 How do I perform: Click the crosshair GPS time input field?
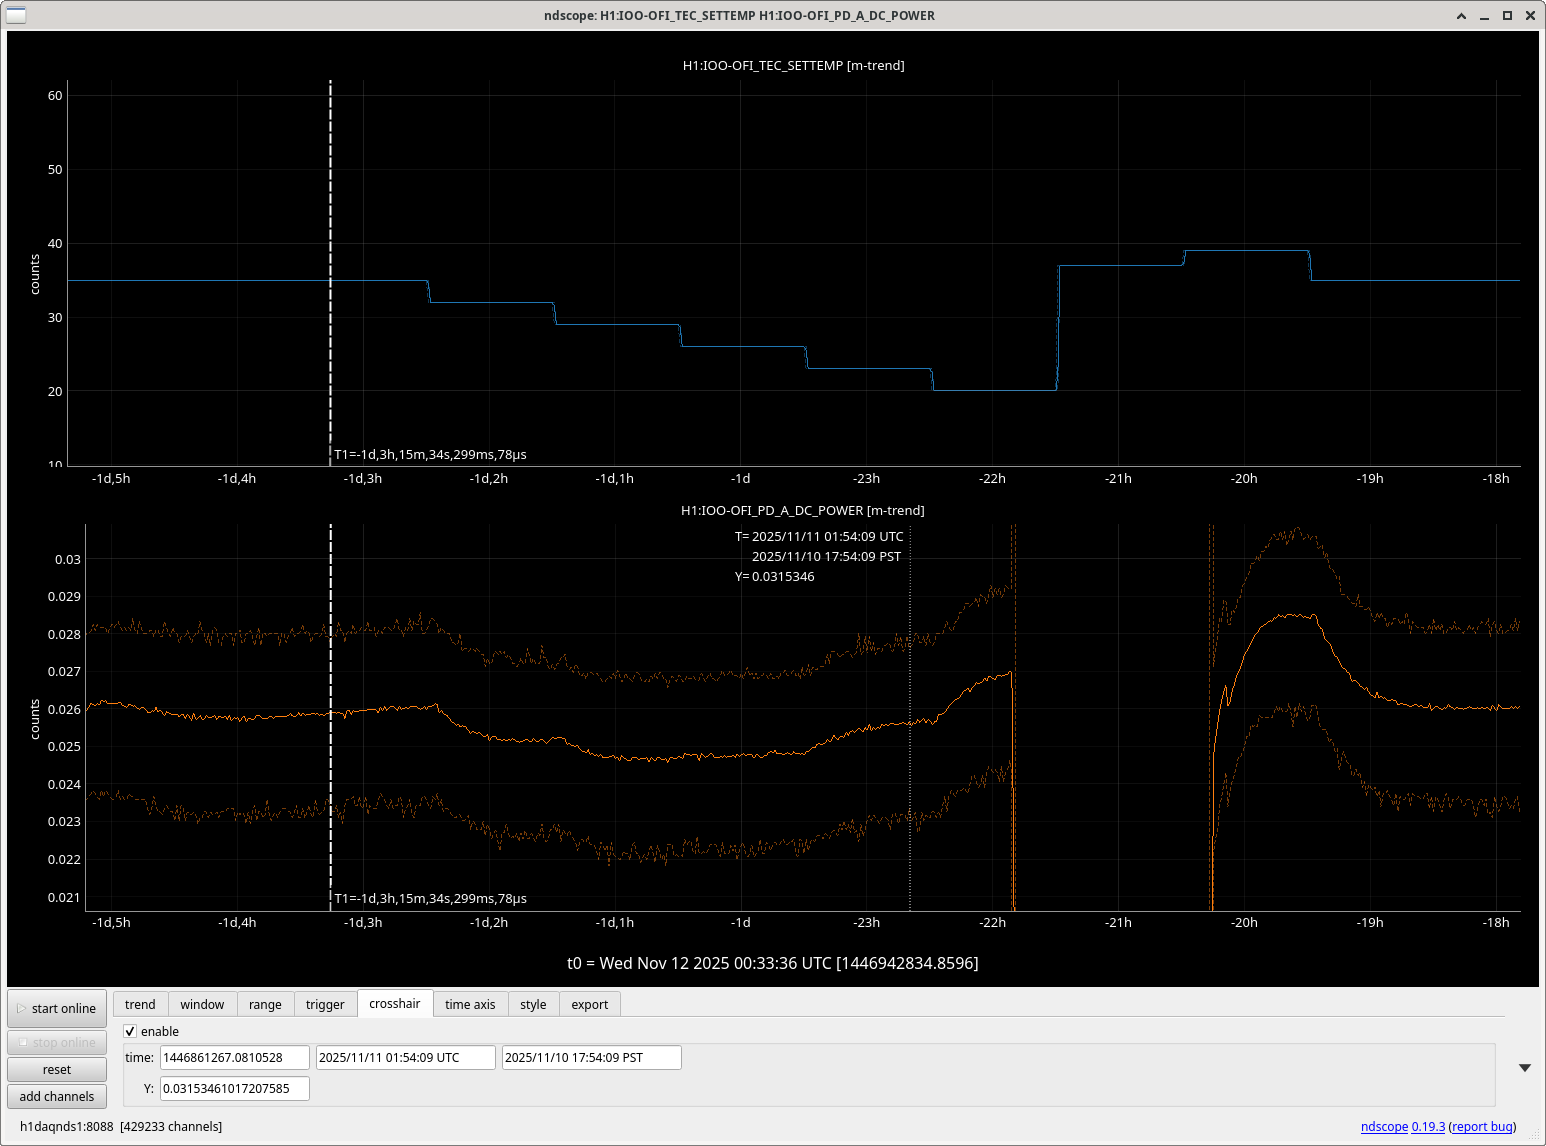coord(234,1057)
